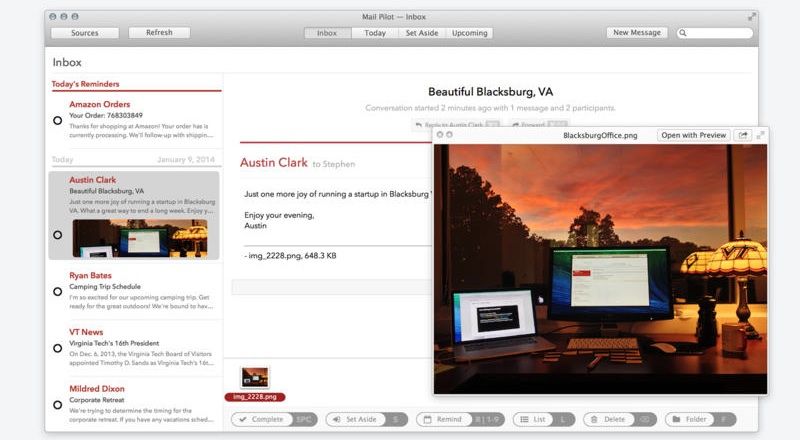Mark Austin Clark message complete circle
Screen dimensions: 800x440
(x=58, y=235)
